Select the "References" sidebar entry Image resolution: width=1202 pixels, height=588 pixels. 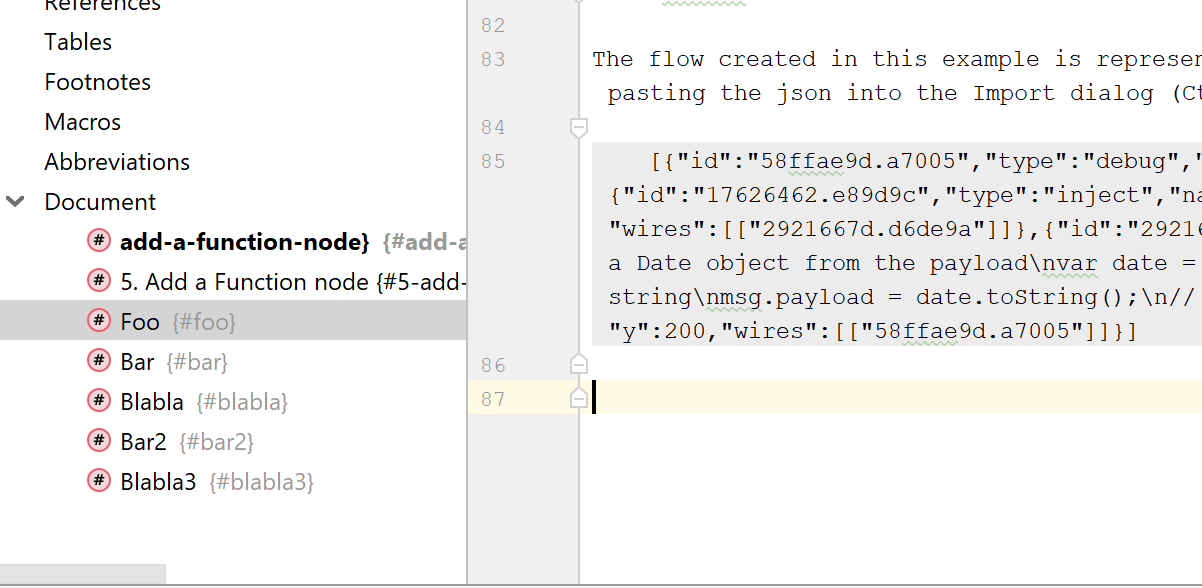tap(100, 5)
